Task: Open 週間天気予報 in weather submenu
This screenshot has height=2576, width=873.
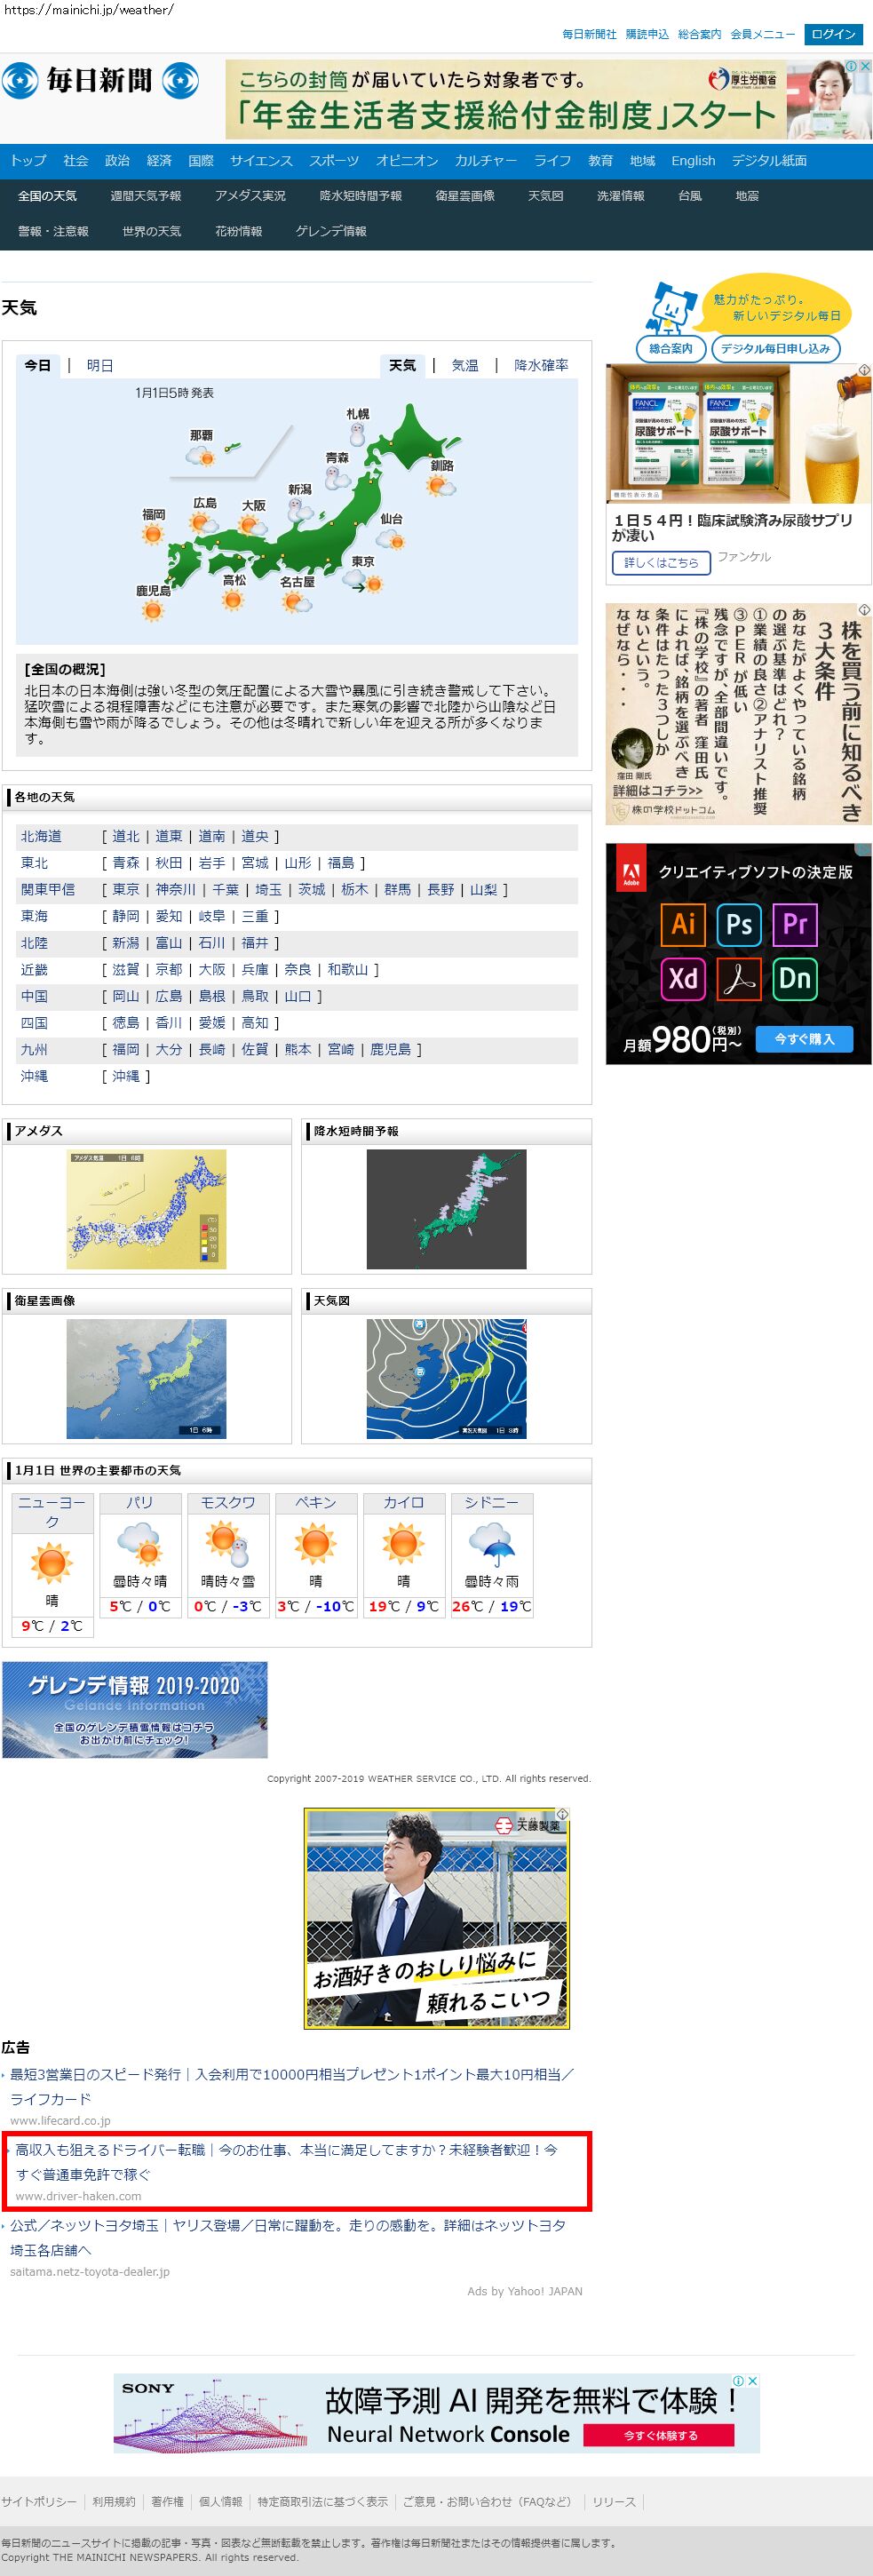Action: [146, 196]
